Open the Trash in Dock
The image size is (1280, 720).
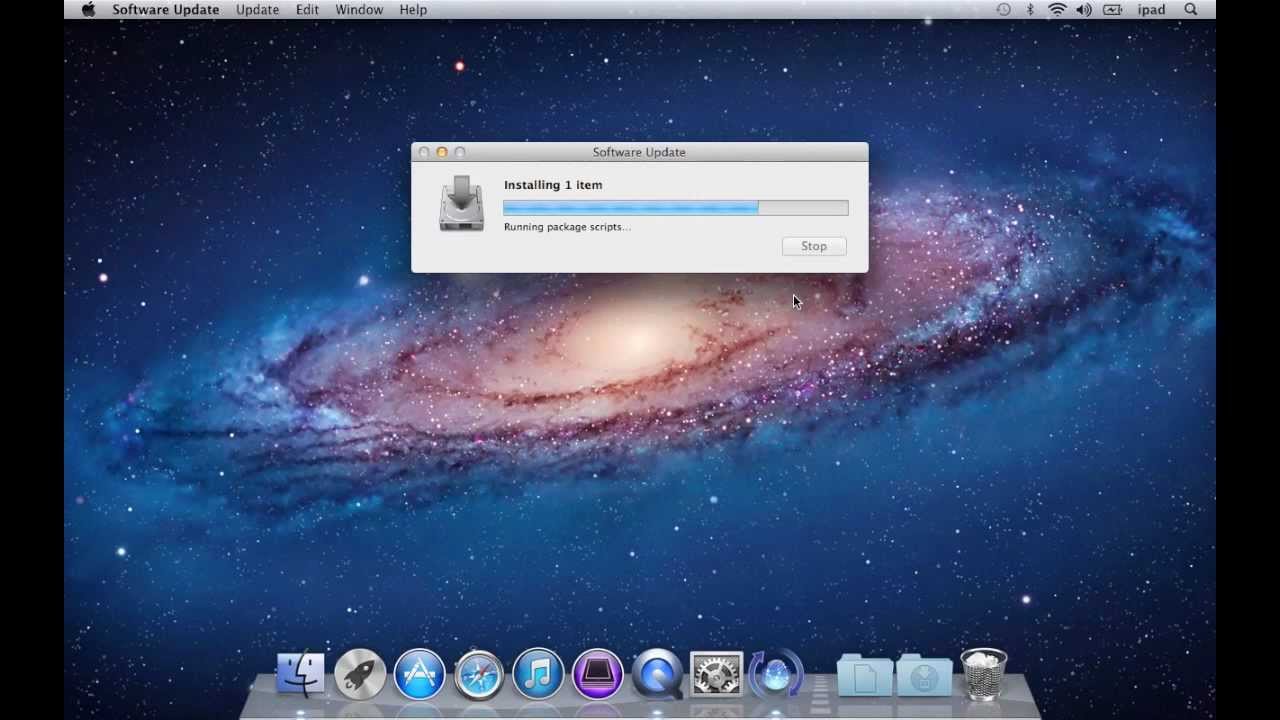pyautogui.click(x=984, y=673)
